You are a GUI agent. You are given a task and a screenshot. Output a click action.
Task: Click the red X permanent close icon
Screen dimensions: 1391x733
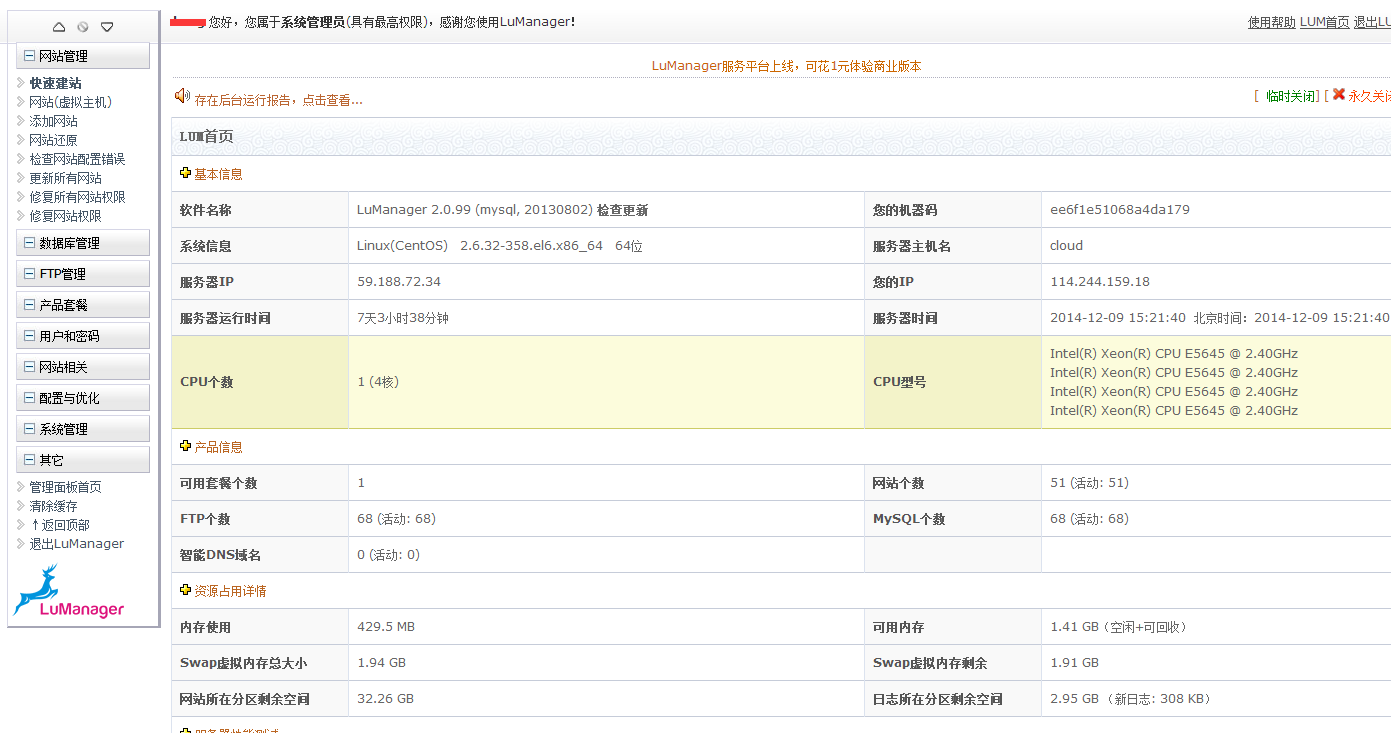pos(1338,95)
